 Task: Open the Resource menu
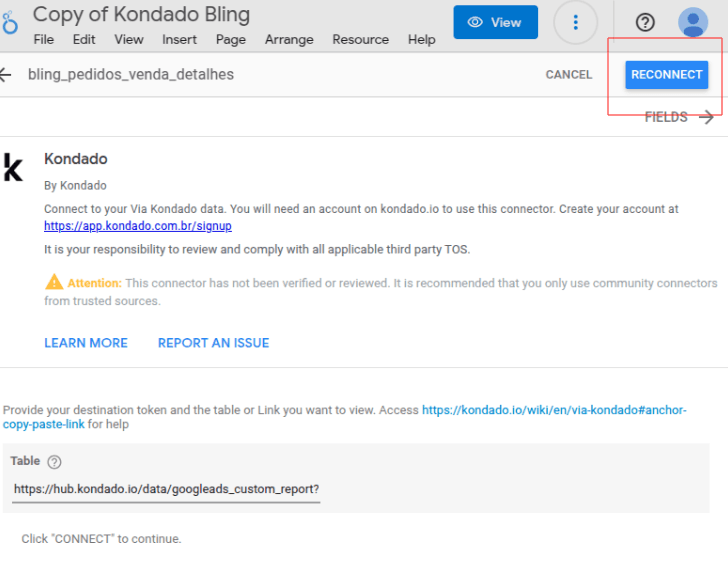360,40
